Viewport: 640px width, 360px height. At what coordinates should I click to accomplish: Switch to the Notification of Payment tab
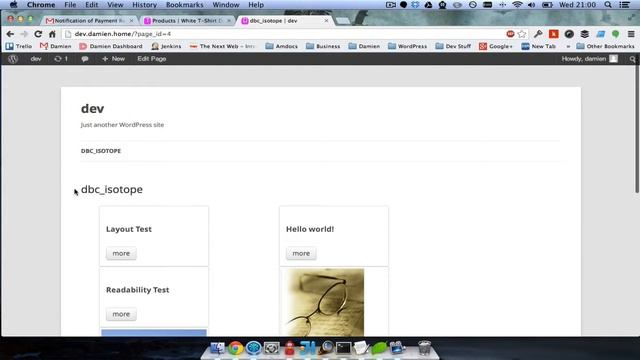[x=89, y=20]
